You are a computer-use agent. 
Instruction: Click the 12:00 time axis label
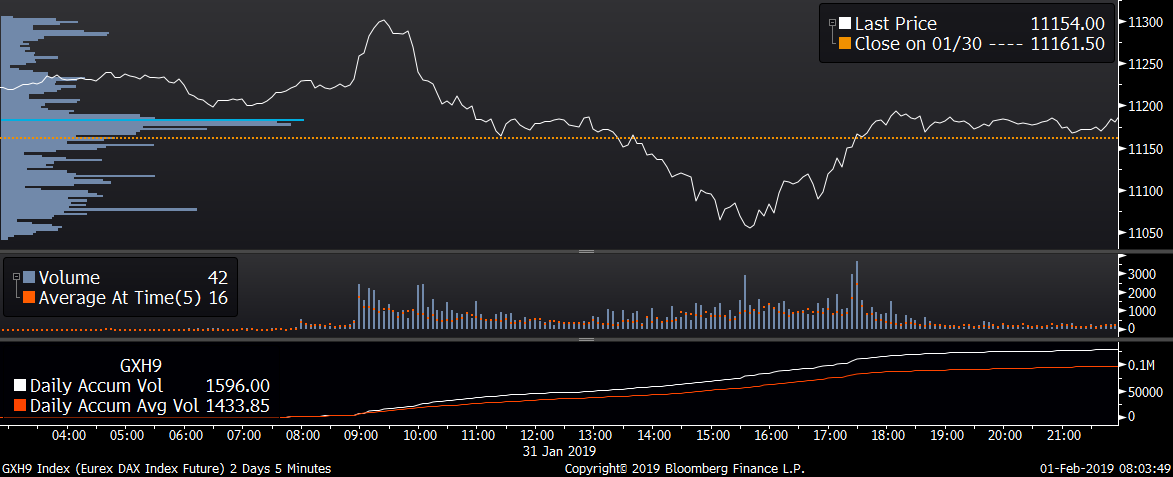[536, 436]
